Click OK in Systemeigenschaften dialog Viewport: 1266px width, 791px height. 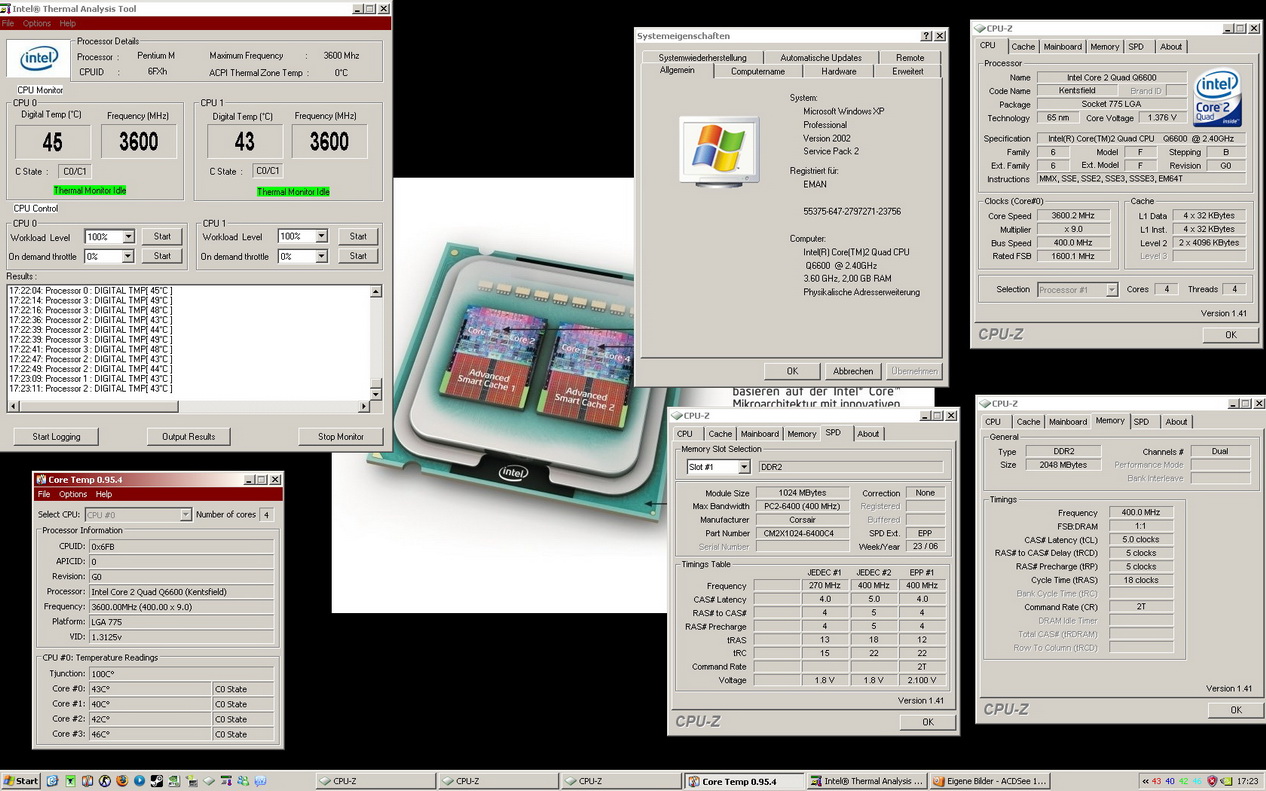(792, 371)
